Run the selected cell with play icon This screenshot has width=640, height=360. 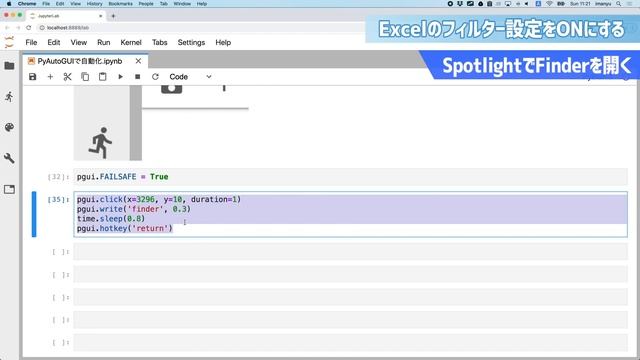(120, 77)
